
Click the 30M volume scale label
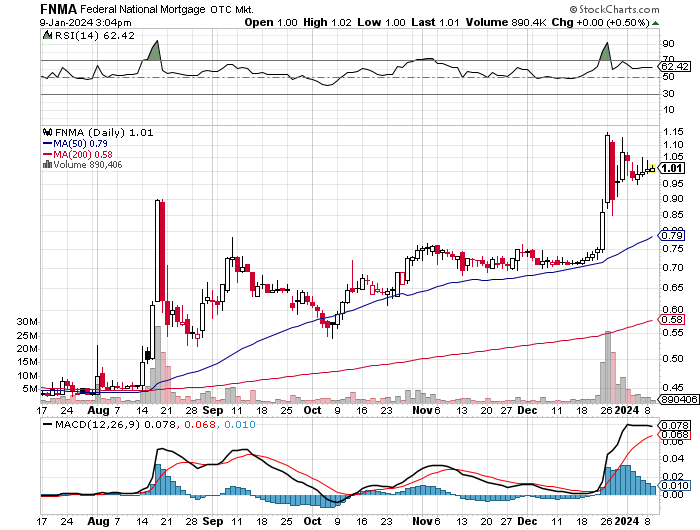click(x=27, y=322)
